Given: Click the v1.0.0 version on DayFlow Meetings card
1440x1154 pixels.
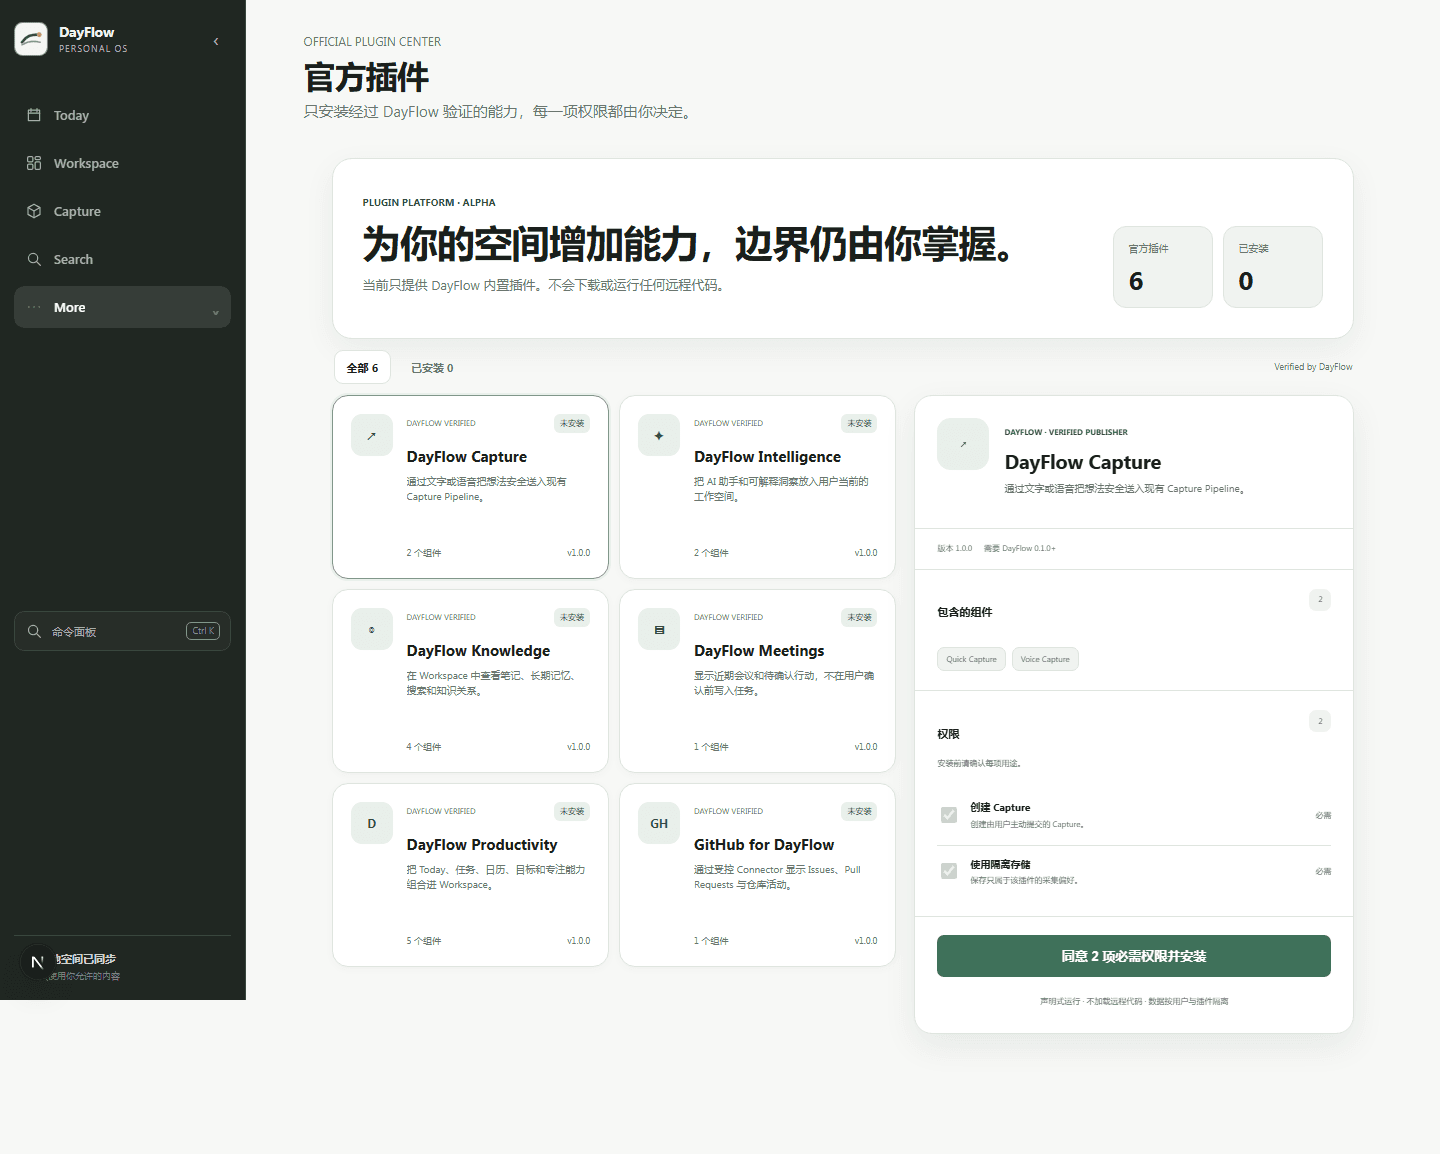Looking at the screenshot, I should (866, 747).
